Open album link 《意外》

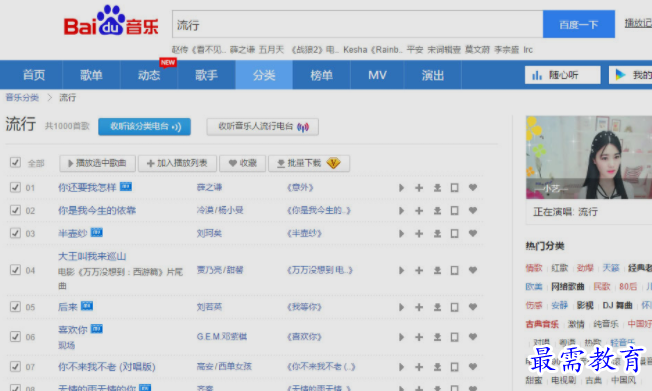coord(300,188)
